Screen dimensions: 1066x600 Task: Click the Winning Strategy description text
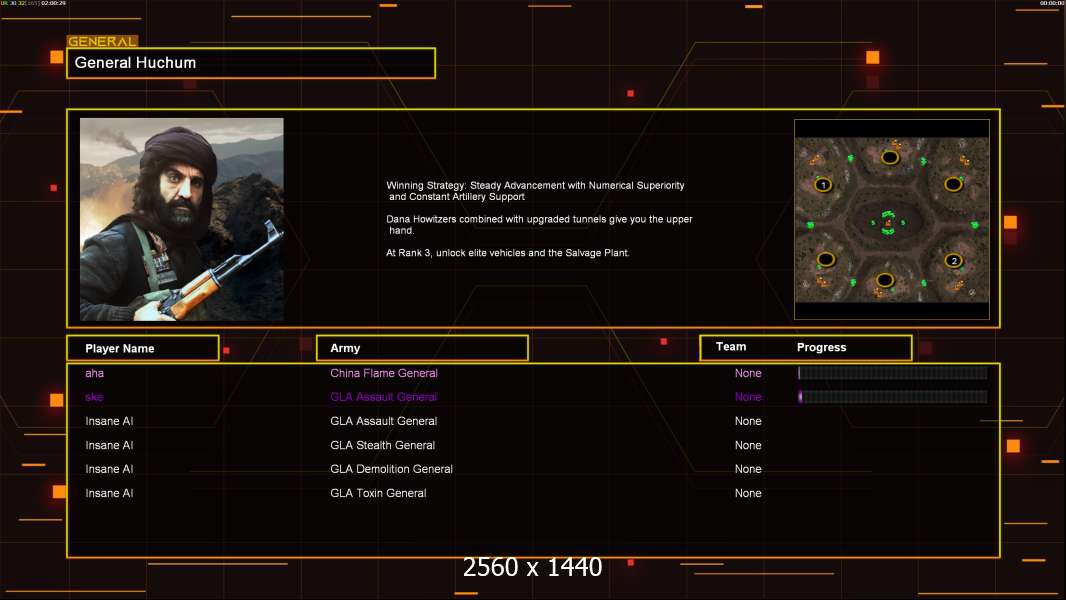point(538,219)
